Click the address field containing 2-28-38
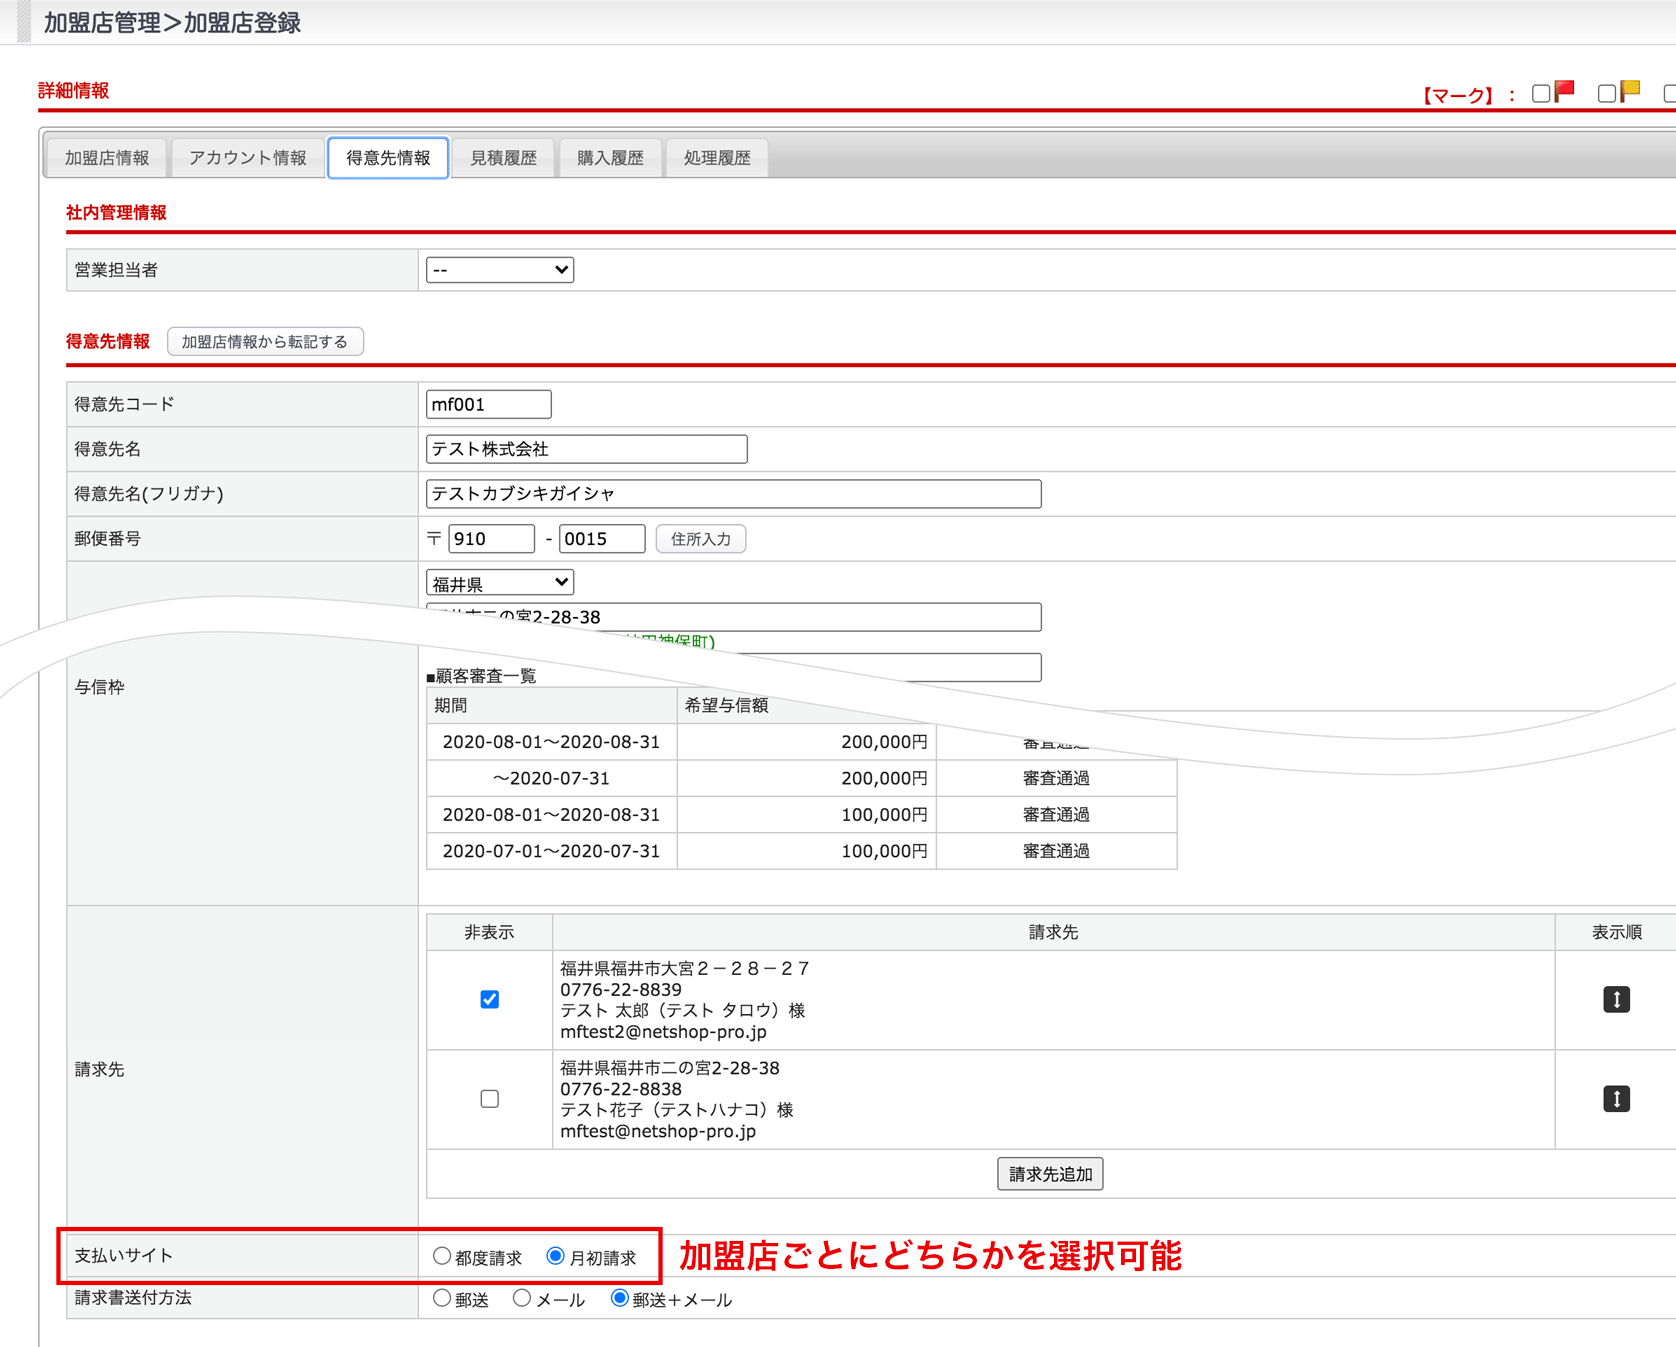 coord(734,617)
